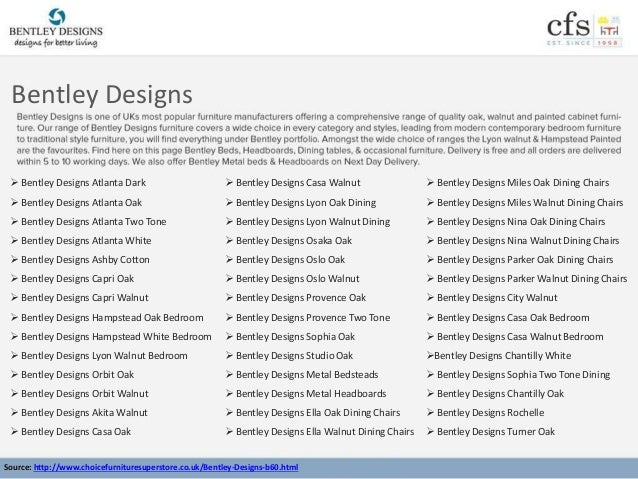Select 'Bentley Designs Nina Oak Dining Chairs'
The height and width of the screenshot is (479, 638).
521,222
